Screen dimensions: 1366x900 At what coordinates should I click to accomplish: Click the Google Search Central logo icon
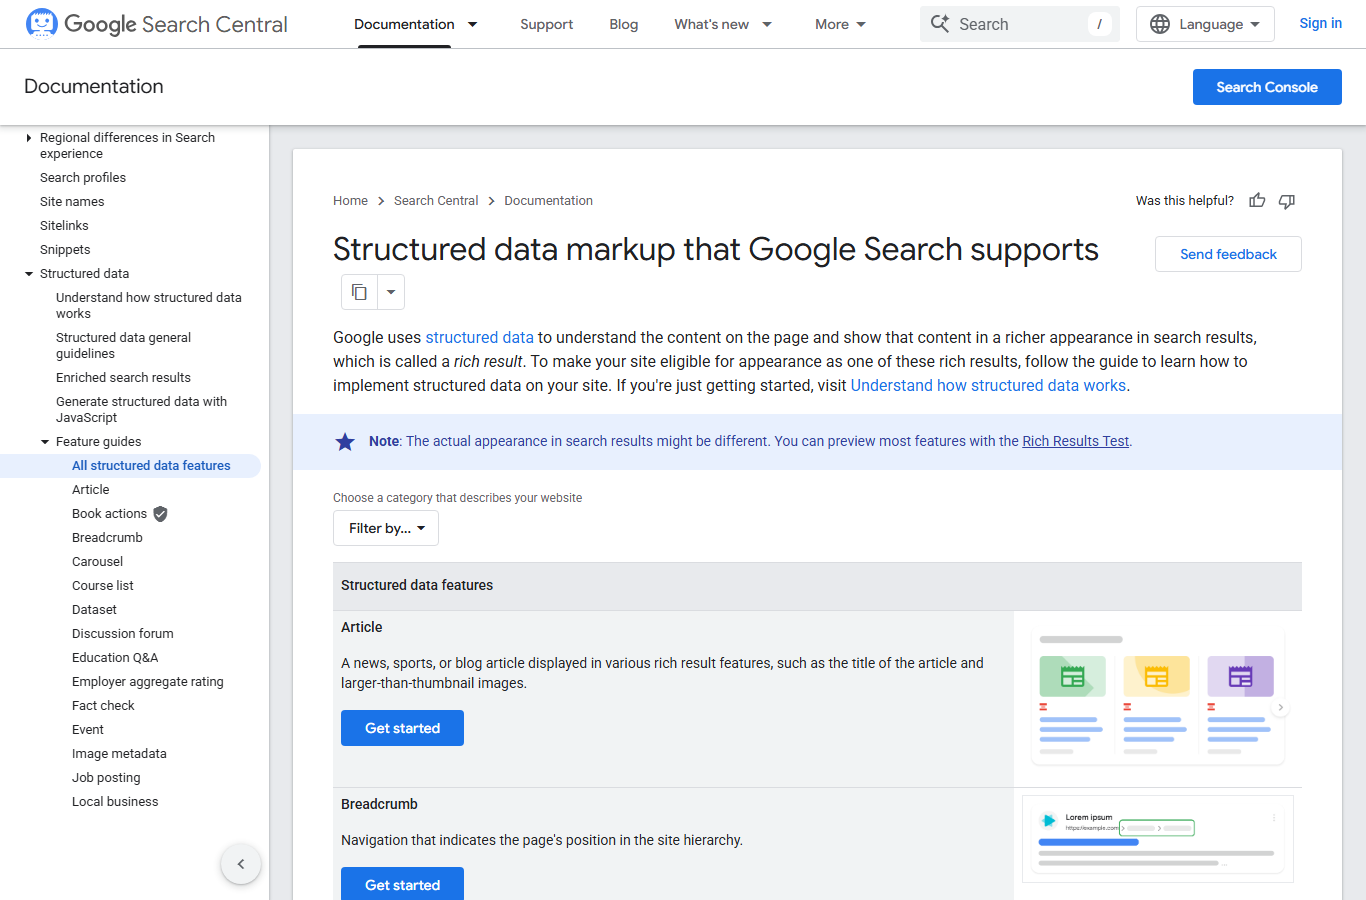(x=41, y=23)
